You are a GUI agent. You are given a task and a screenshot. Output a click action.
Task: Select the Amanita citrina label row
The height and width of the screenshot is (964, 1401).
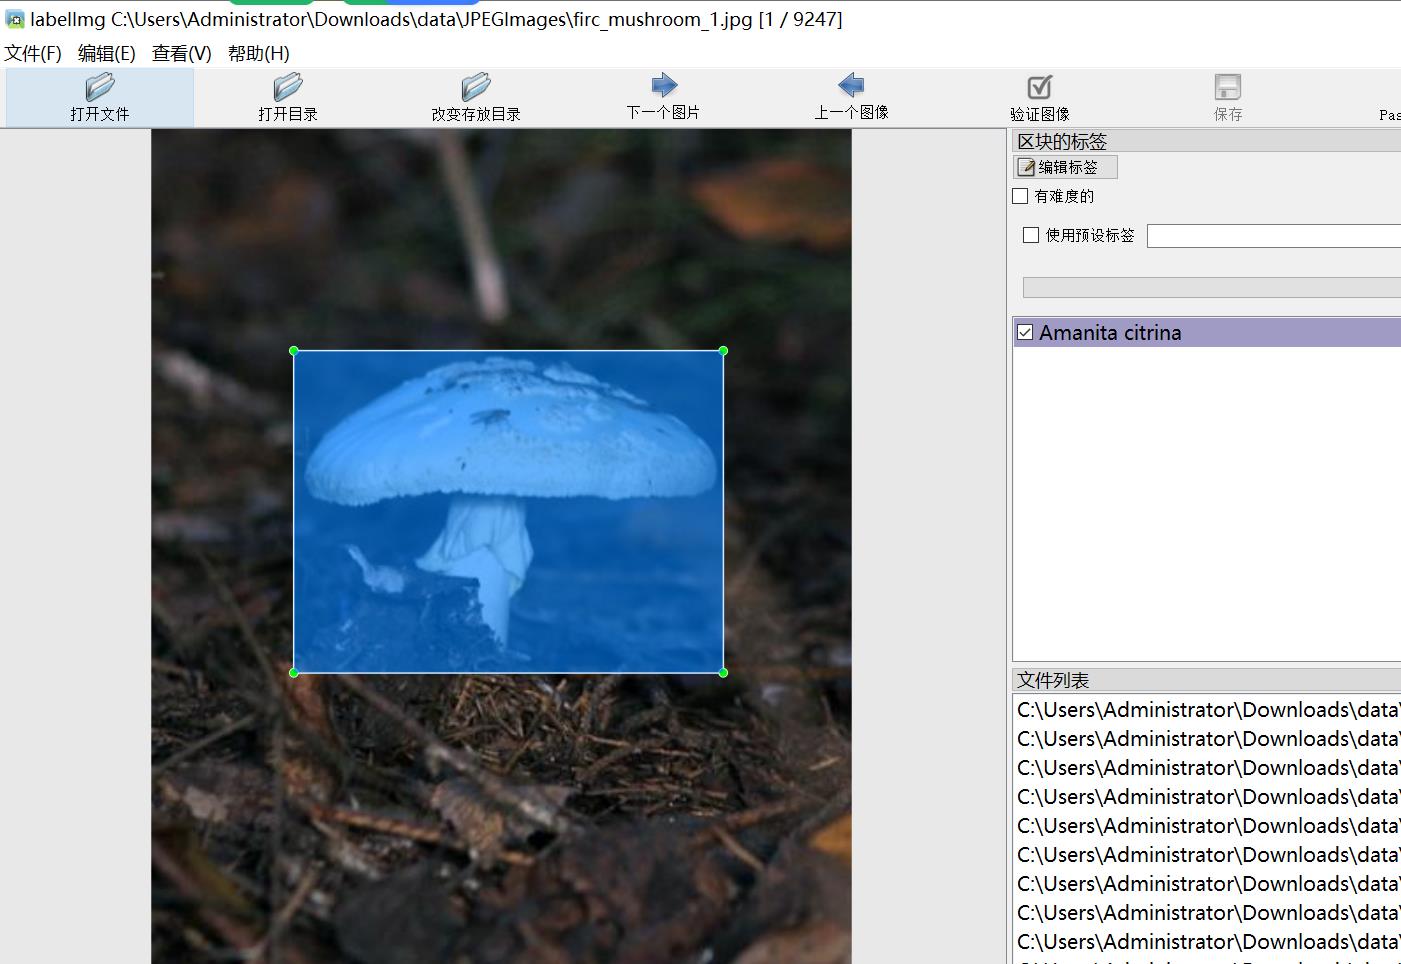tap(1208, 333)
